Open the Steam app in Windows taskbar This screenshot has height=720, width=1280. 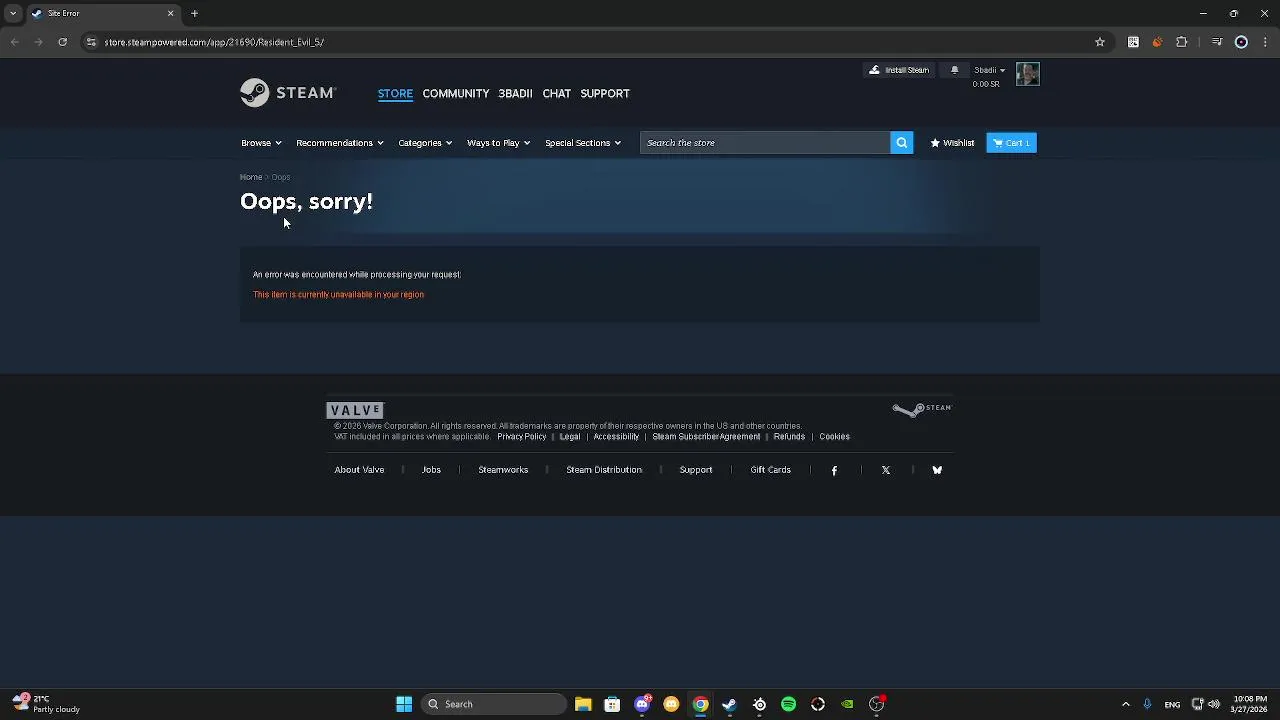(730, 704)
